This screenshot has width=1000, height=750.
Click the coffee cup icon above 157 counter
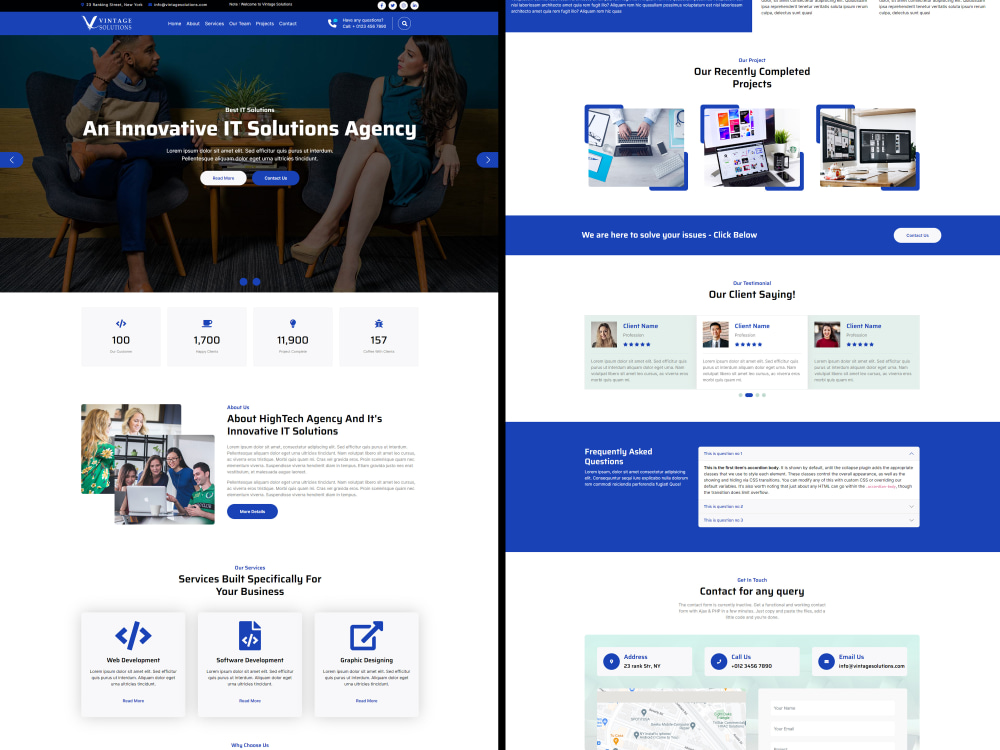pos(379,324)
